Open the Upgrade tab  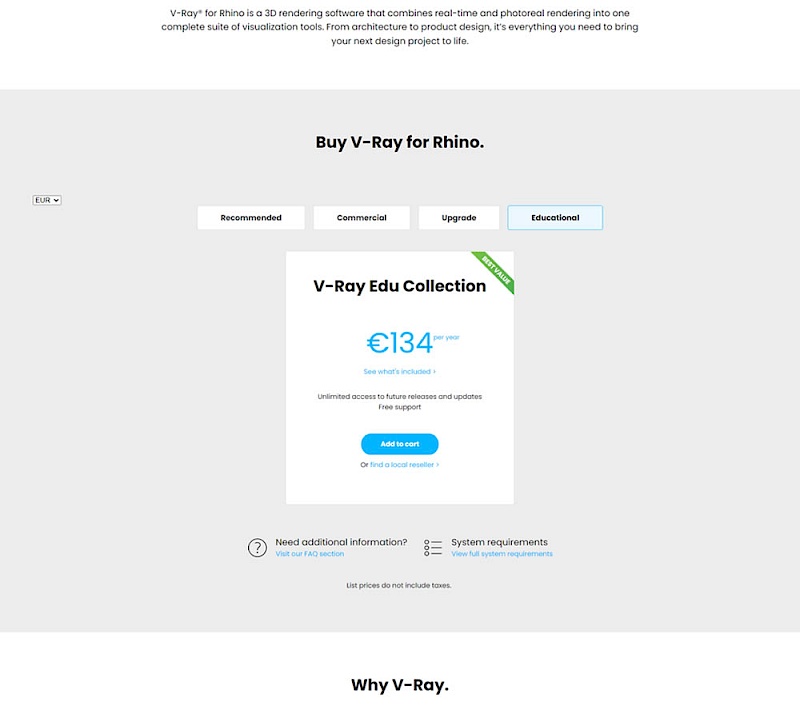pos(459,217)
